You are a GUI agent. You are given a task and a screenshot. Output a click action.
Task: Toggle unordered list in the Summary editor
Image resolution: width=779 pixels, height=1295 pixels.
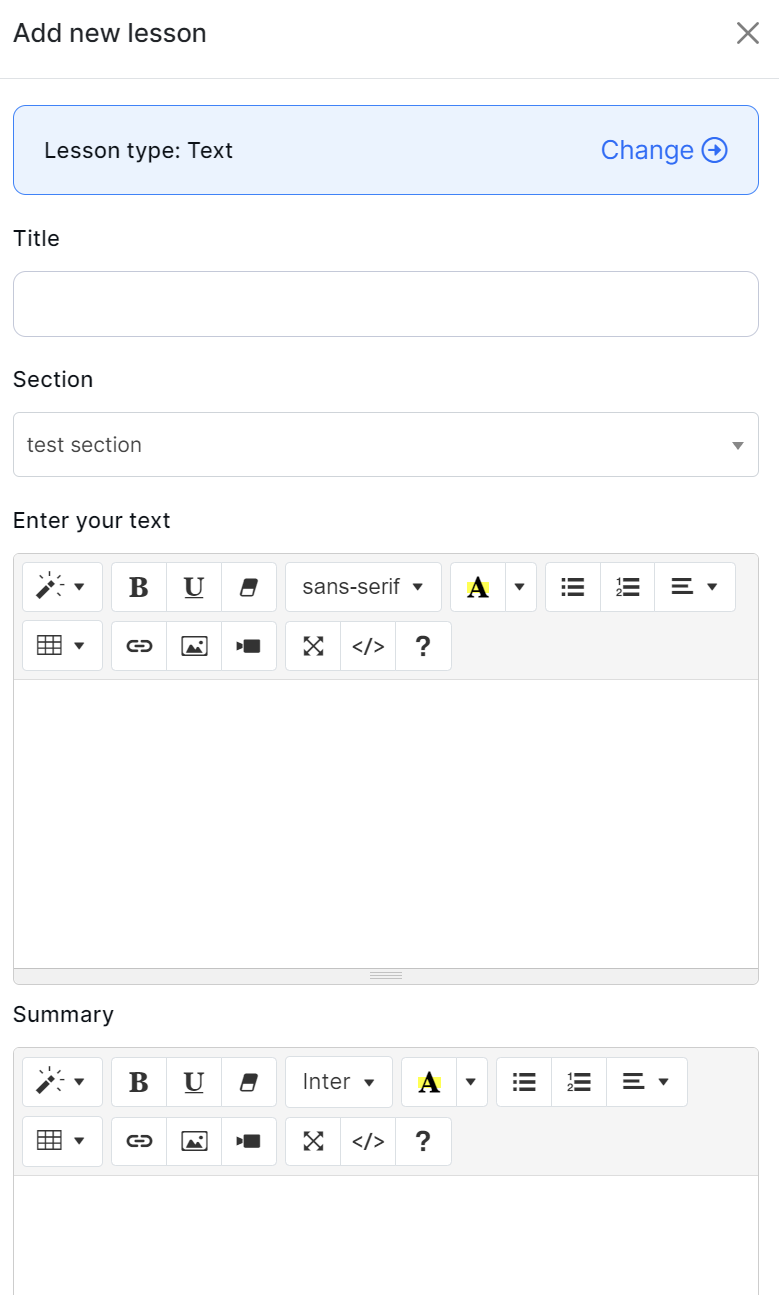tap(524, 1082)
